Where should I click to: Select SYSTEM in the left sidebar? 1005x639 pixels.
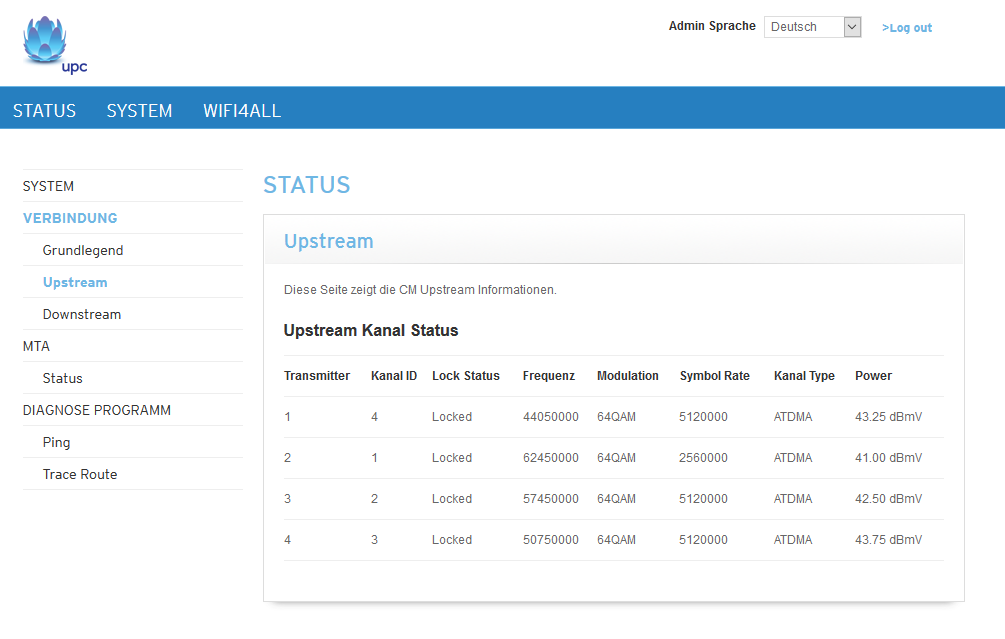[x=48, y=186]
